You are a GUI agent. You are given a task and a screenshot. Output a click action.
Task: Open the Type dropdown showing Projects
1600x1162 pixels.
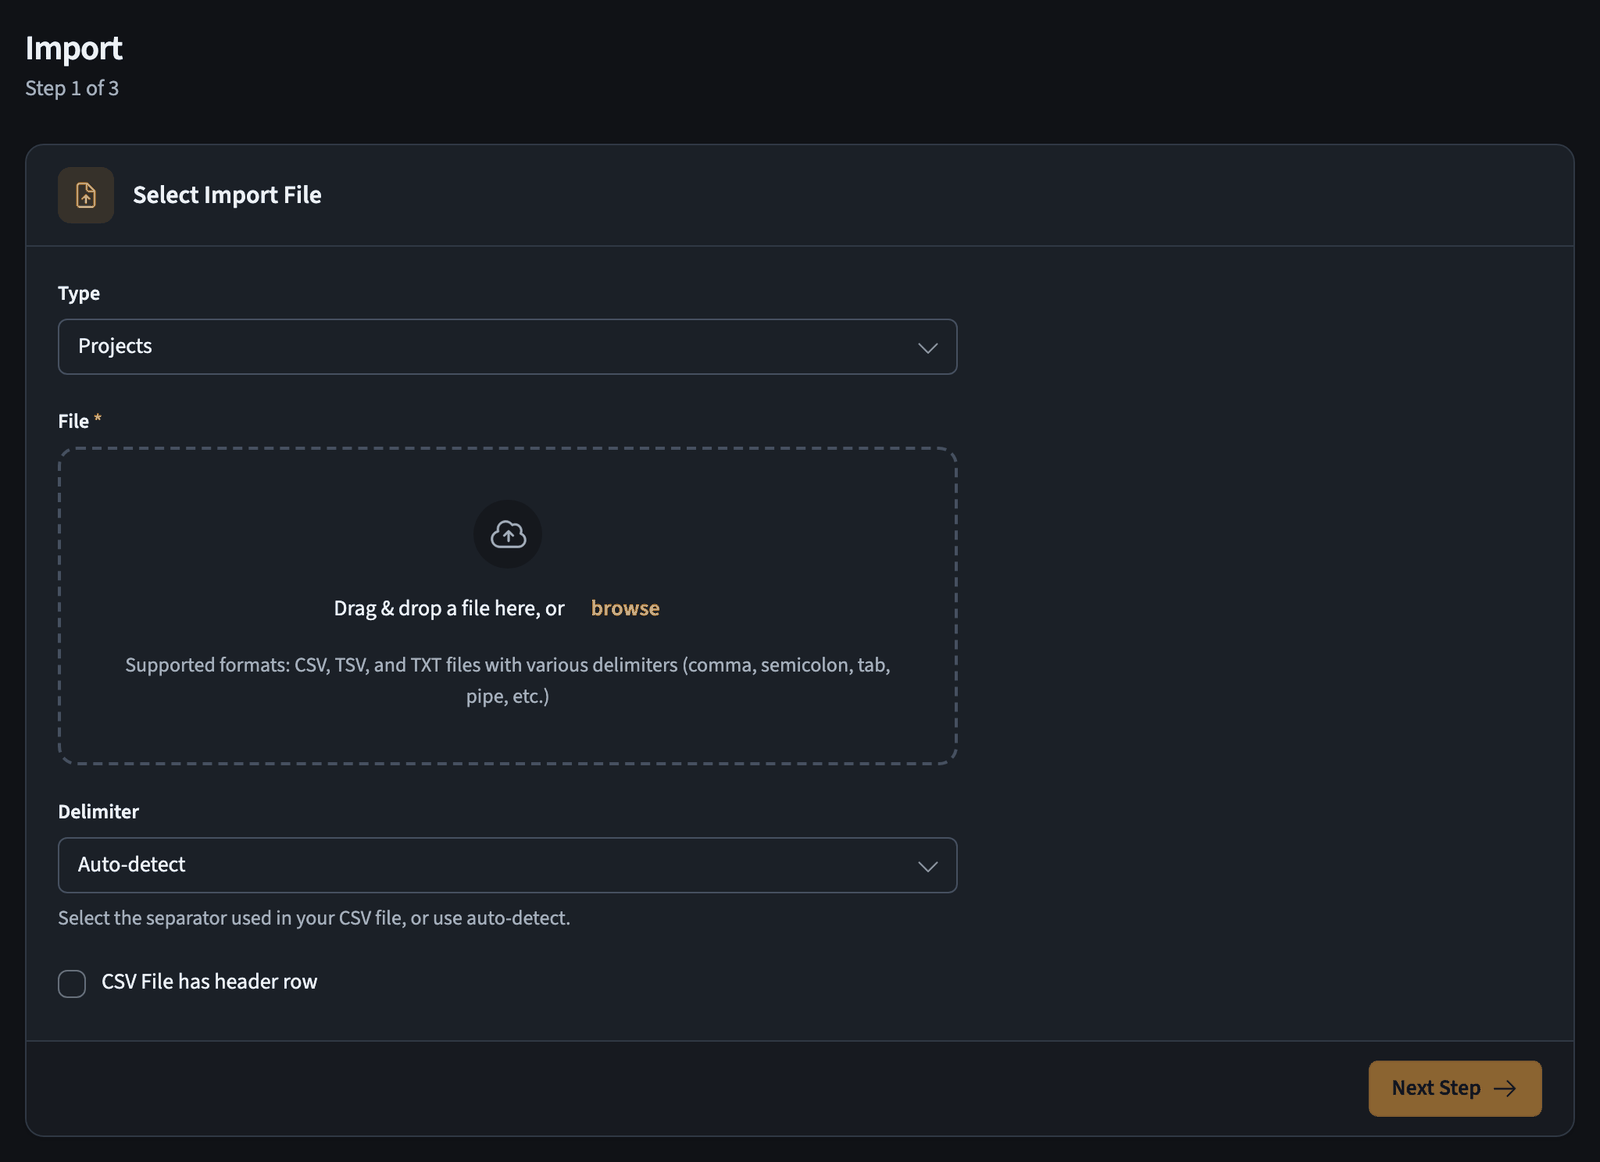pos(507,347)
